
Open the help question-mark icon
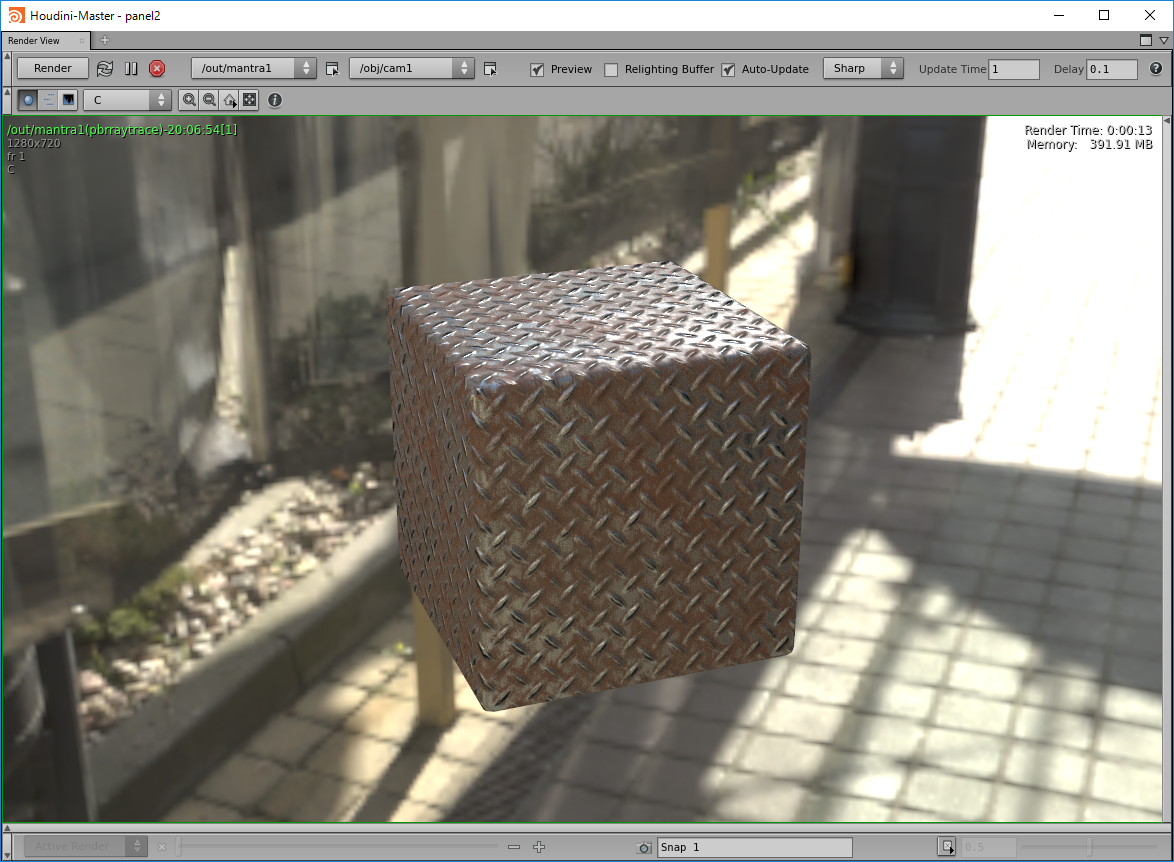pos(1157,69)
